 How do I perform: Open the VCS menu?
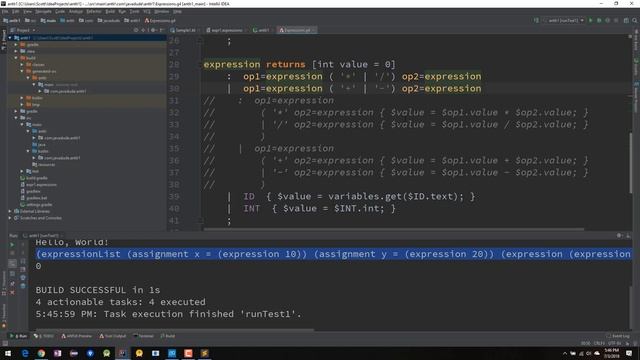tap(147, 11)
